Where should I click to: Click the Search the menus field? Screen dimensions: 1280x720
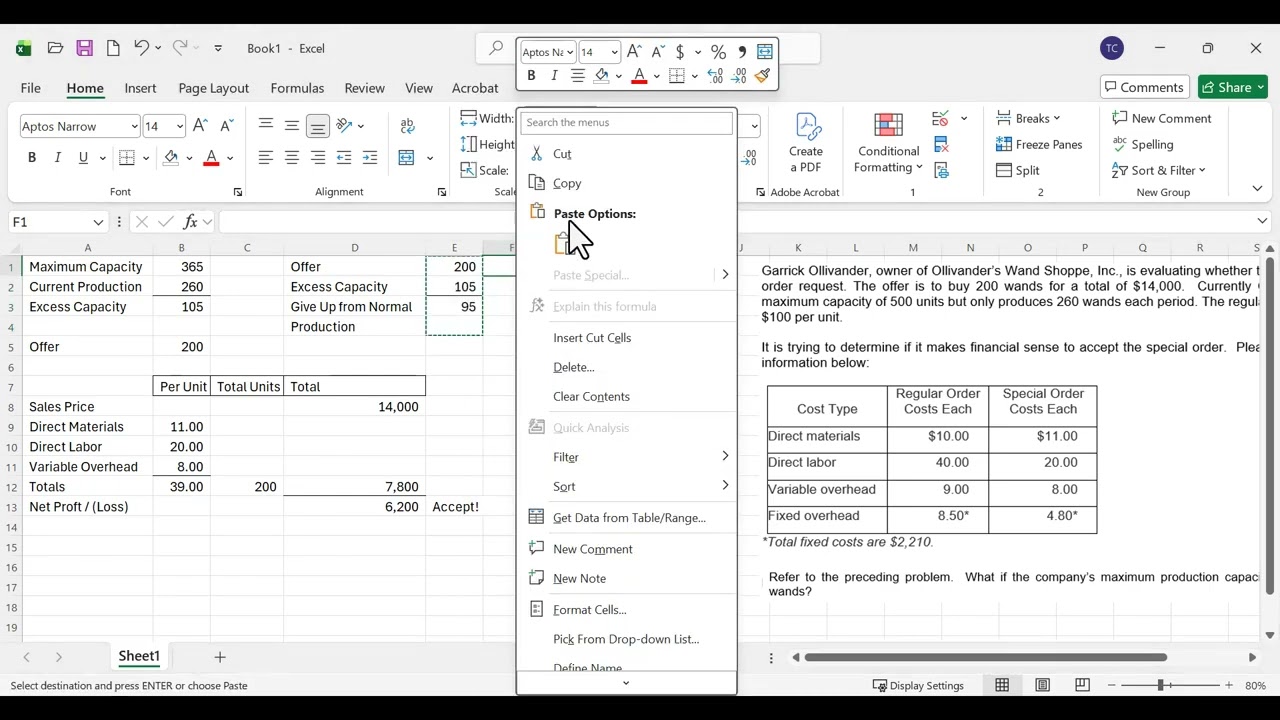627,122
